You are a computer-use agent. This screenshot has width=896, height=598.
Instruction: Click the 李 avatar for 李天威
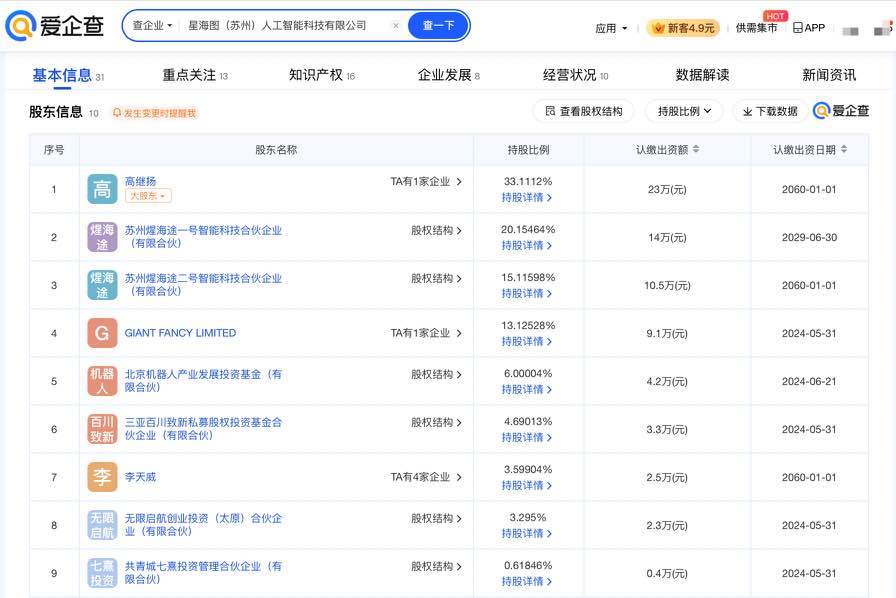102,477
